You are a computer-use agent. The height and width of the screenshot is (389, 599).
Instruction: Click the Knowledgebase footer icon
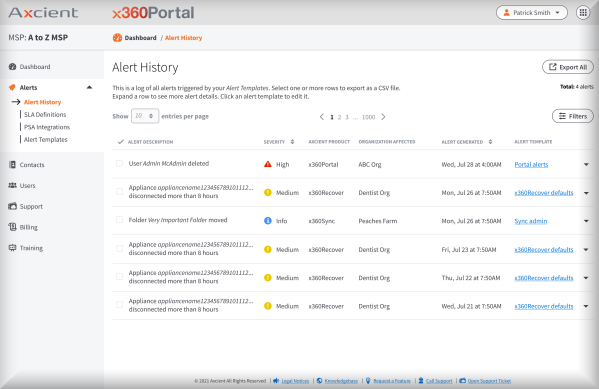click(319, 381)
